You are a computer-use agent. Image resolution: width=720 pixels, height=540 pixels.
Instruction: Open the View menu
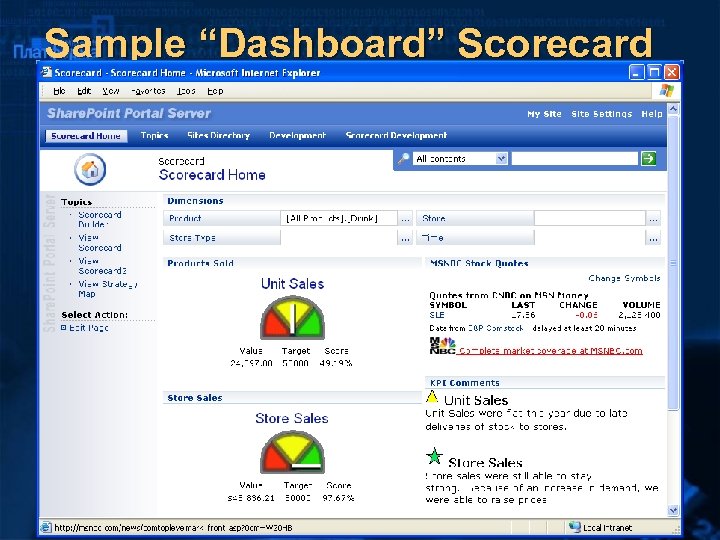(111, 91)
